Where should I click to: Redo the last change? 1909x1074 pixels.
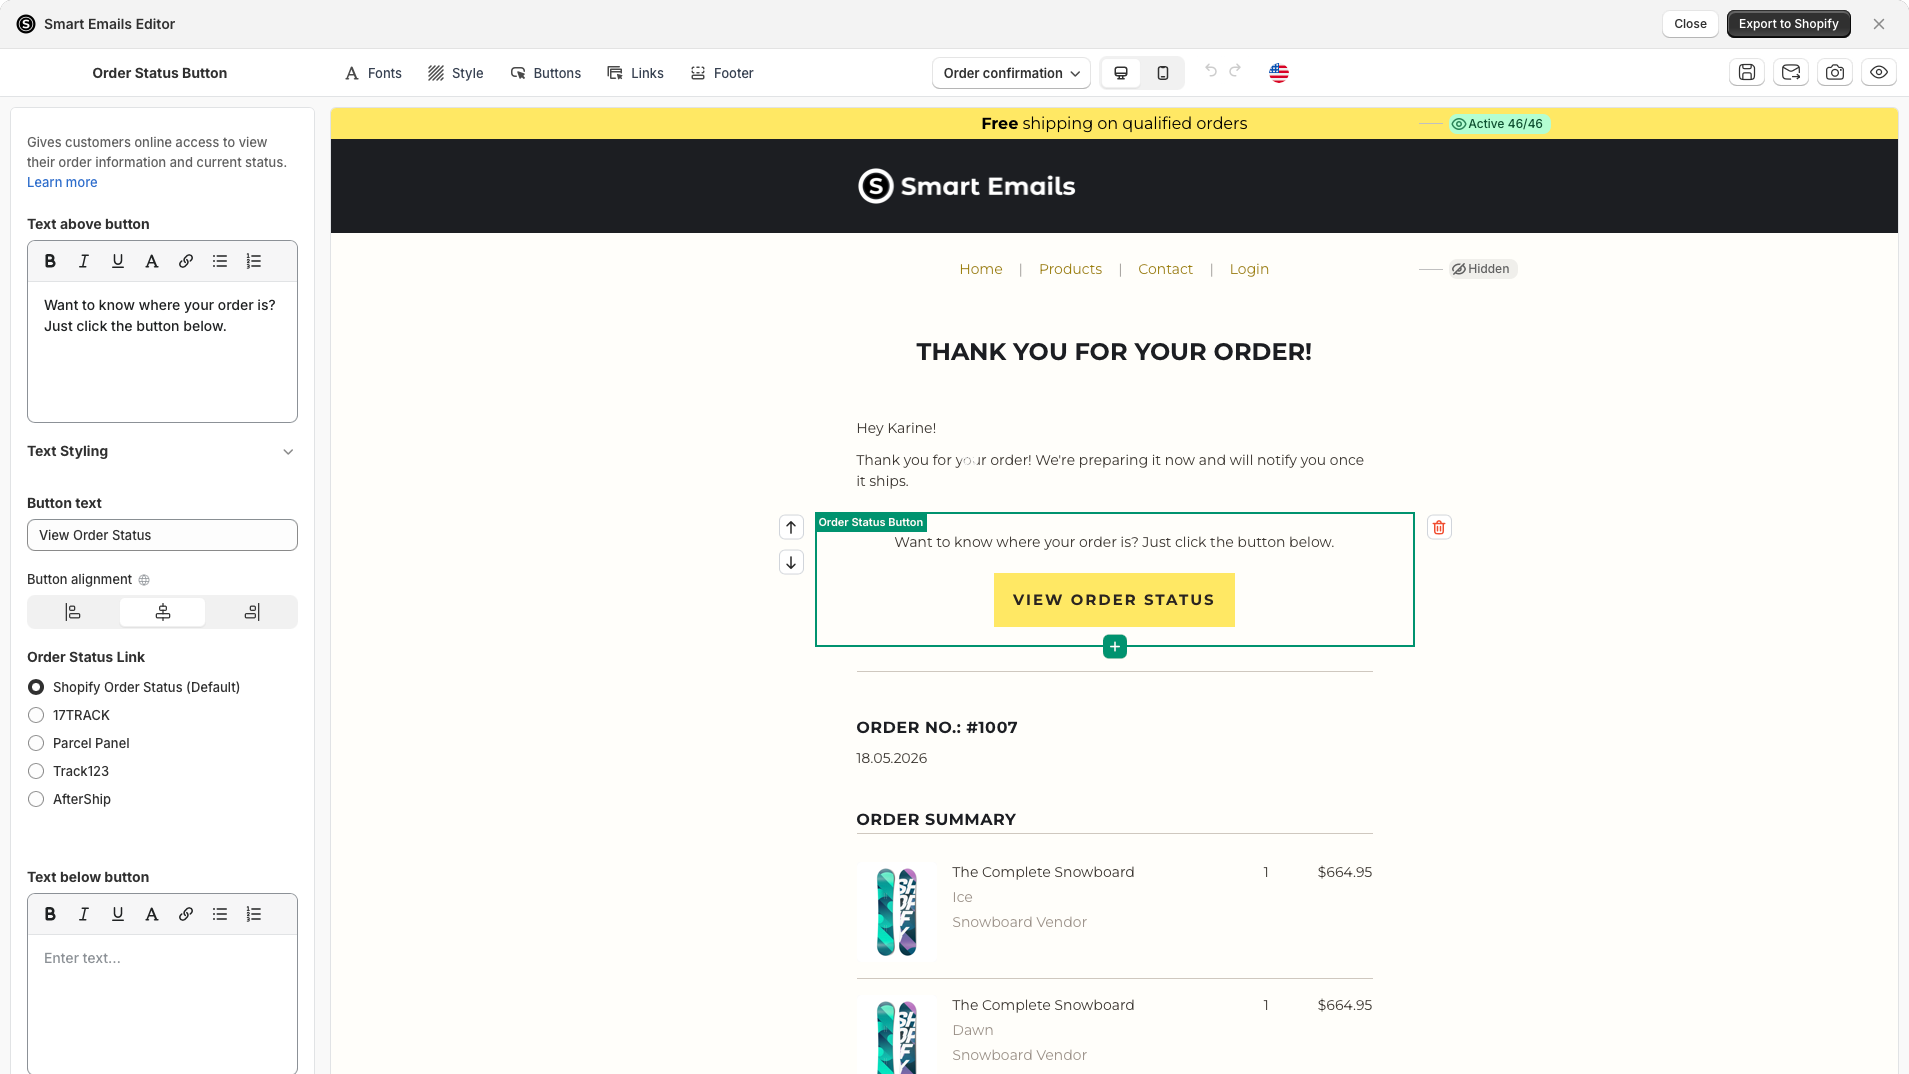click(x=1235, y=70)
